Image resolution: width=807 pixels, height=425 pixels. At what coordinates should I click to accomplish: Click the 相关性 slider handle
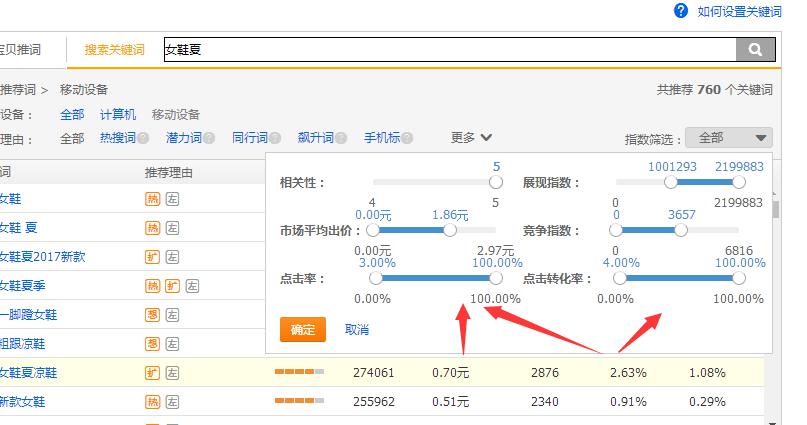pyautogui.click(x=496, y=183)
